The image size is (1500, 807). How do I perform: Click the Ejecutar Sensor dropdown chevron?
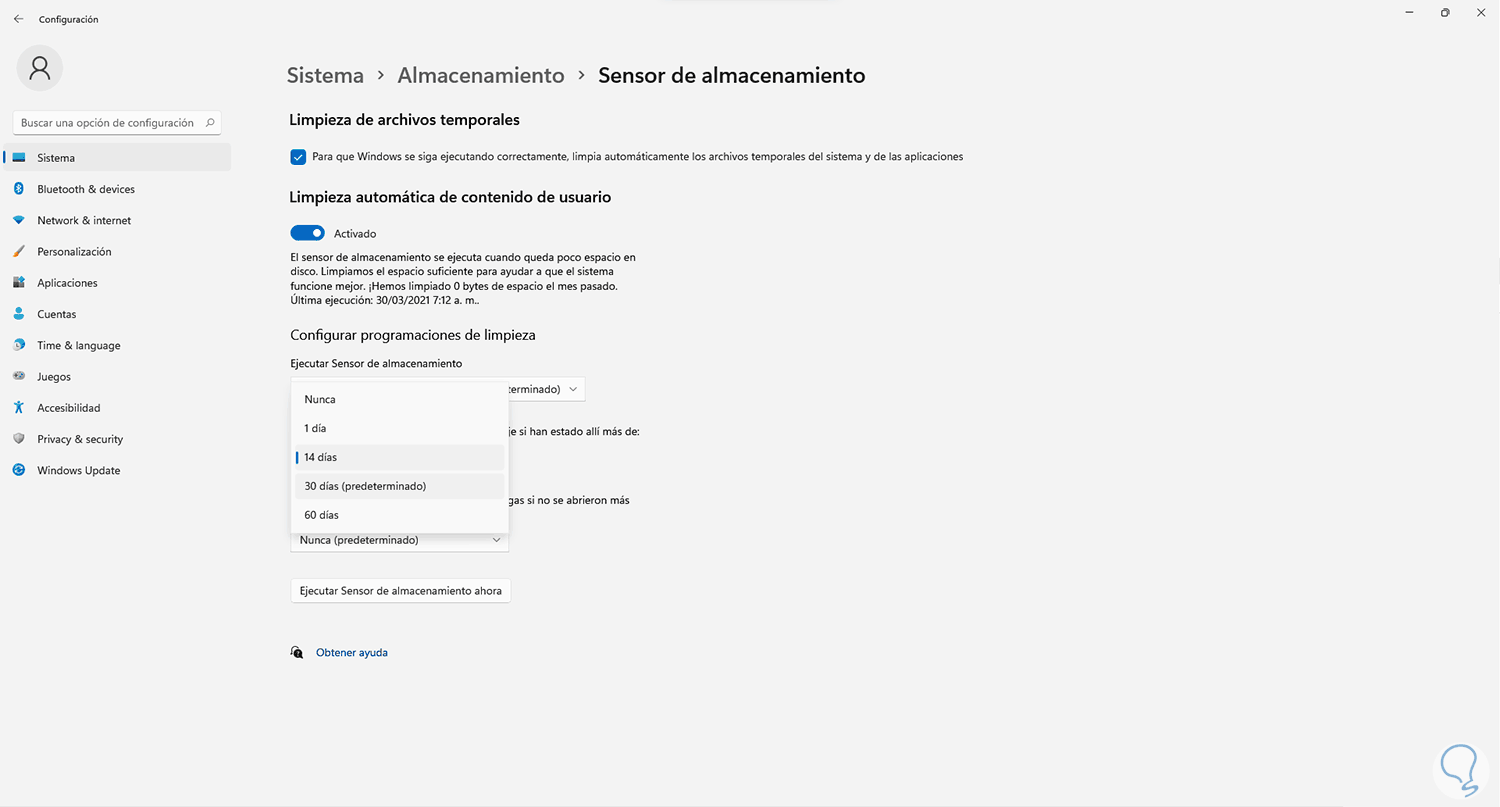[573, 389]
